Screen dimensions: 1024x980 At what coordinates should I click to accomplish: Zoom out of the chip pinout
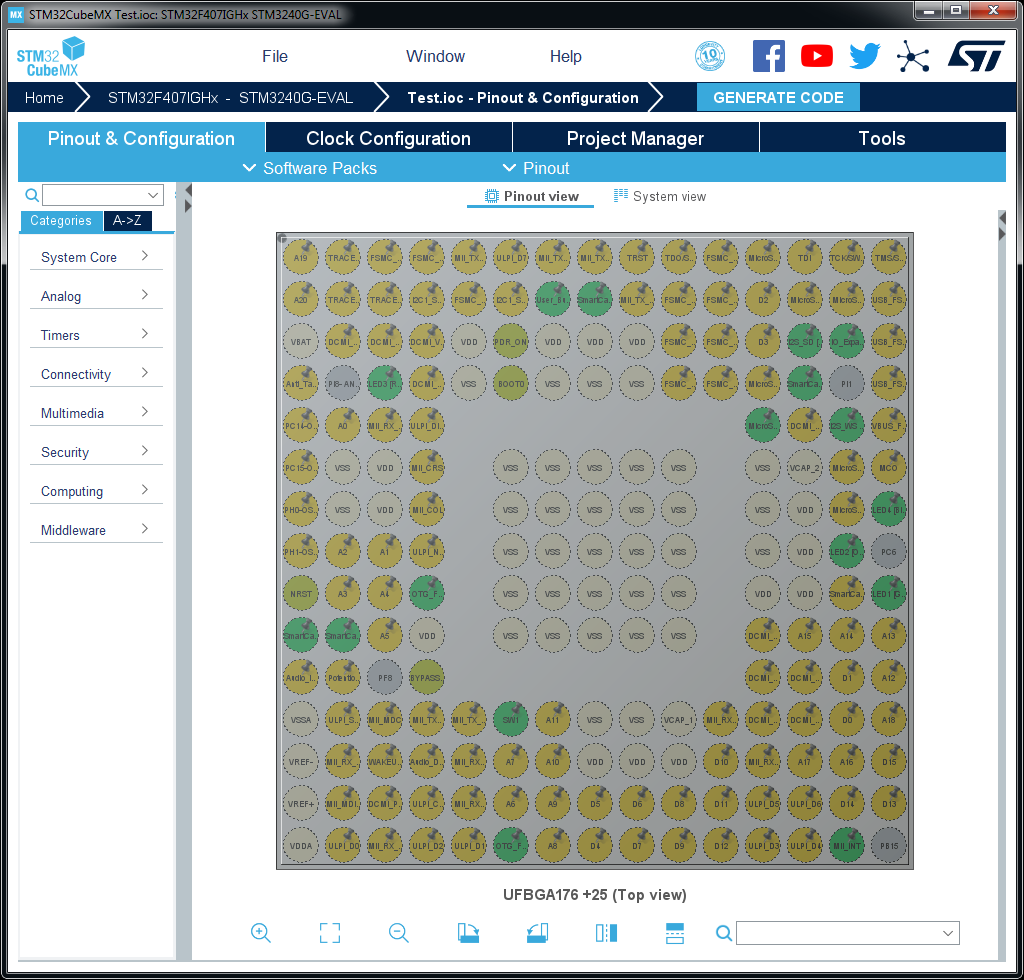[x=398, y=932]
